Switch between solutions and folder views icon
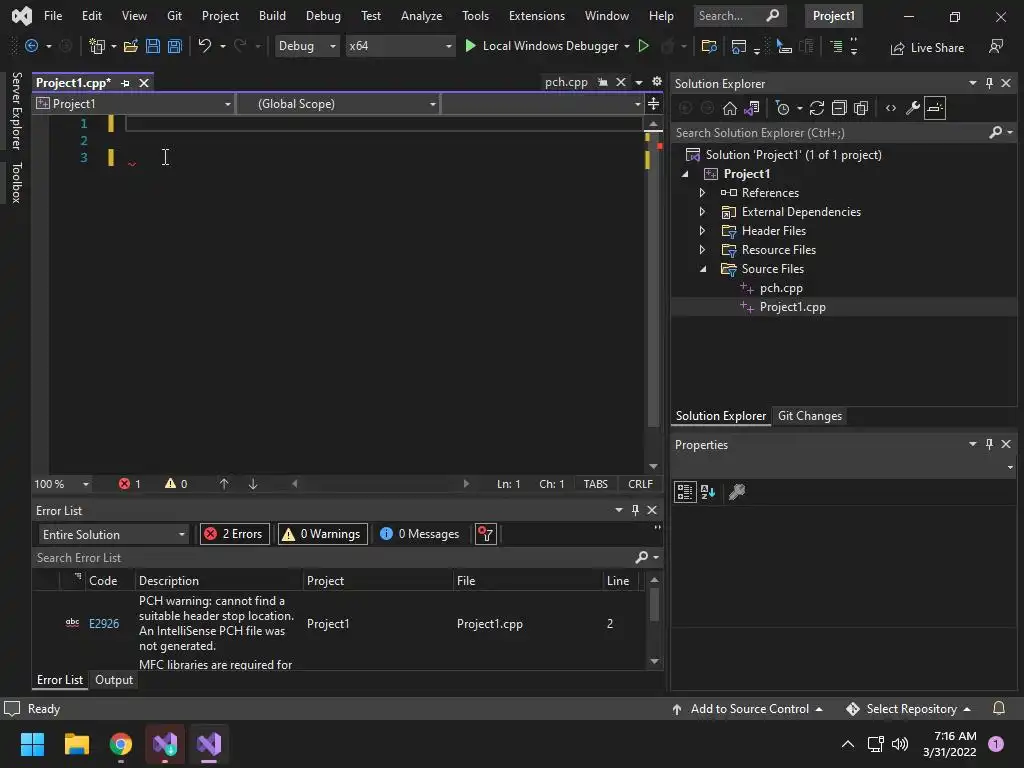This screenshot has height=768, width=1024. [x=752, y=108]
